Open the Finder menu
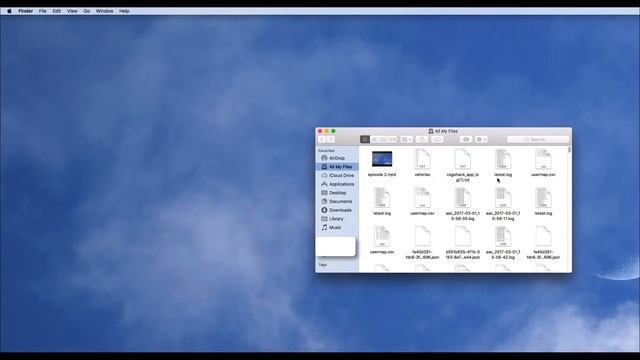Viewport: 640px width, 360px height. tap(25, 11)
